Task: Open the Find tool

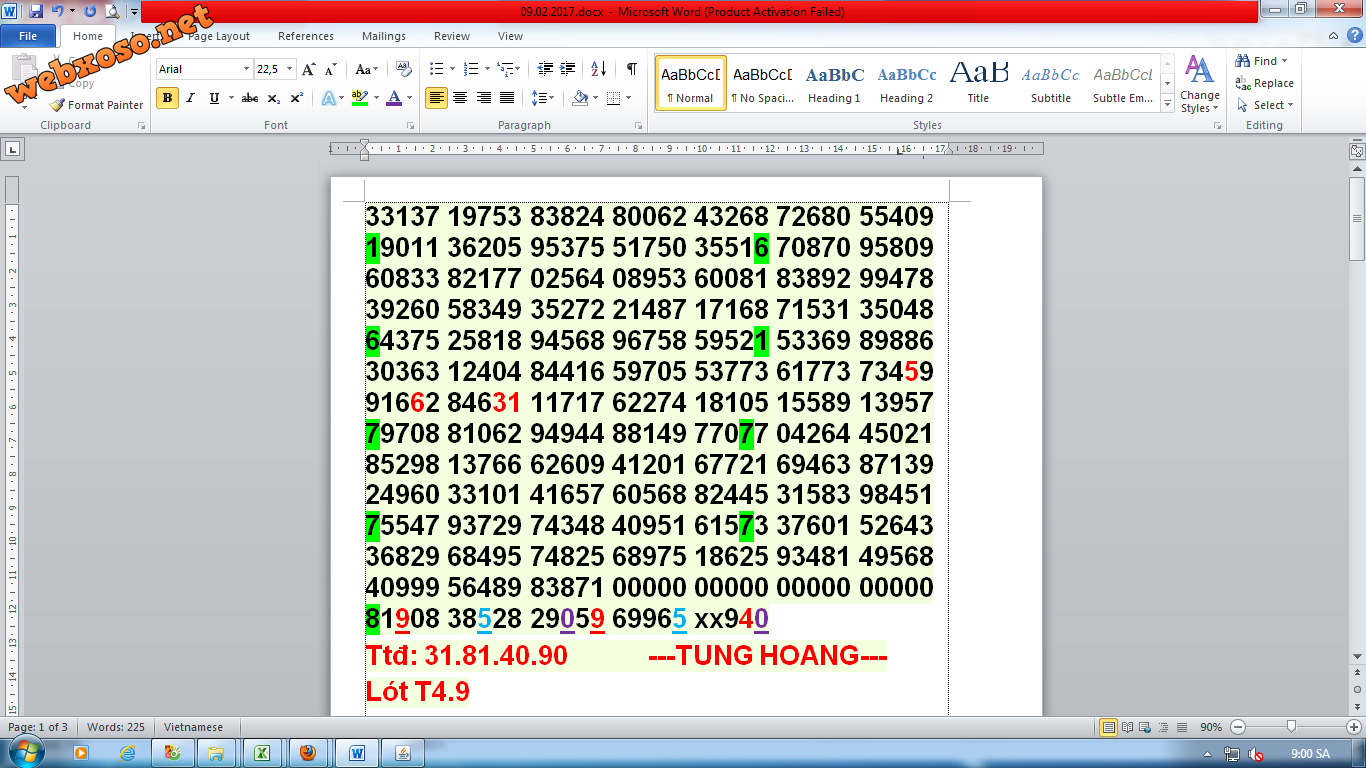Action: coord(1264,61)
